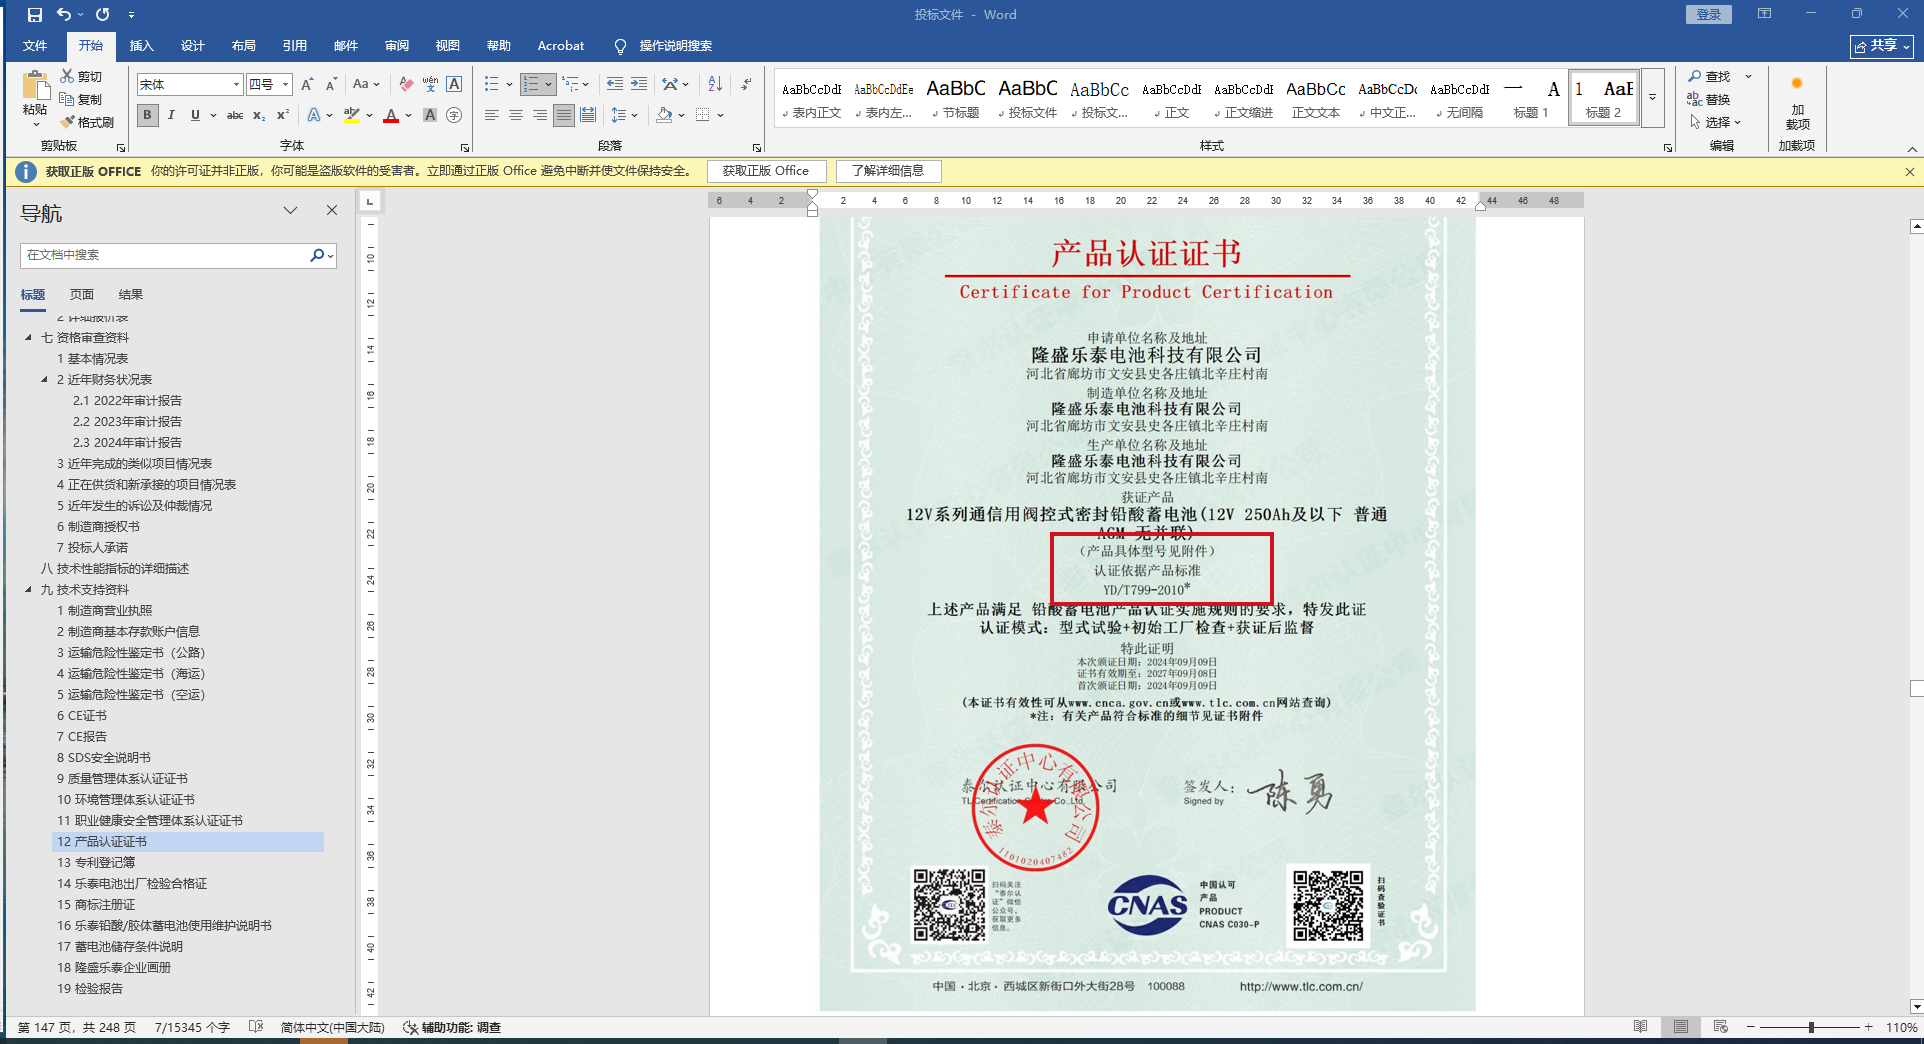Click the shrink font size icon
Screen dimensions: 1924x1044
(331, 84)
